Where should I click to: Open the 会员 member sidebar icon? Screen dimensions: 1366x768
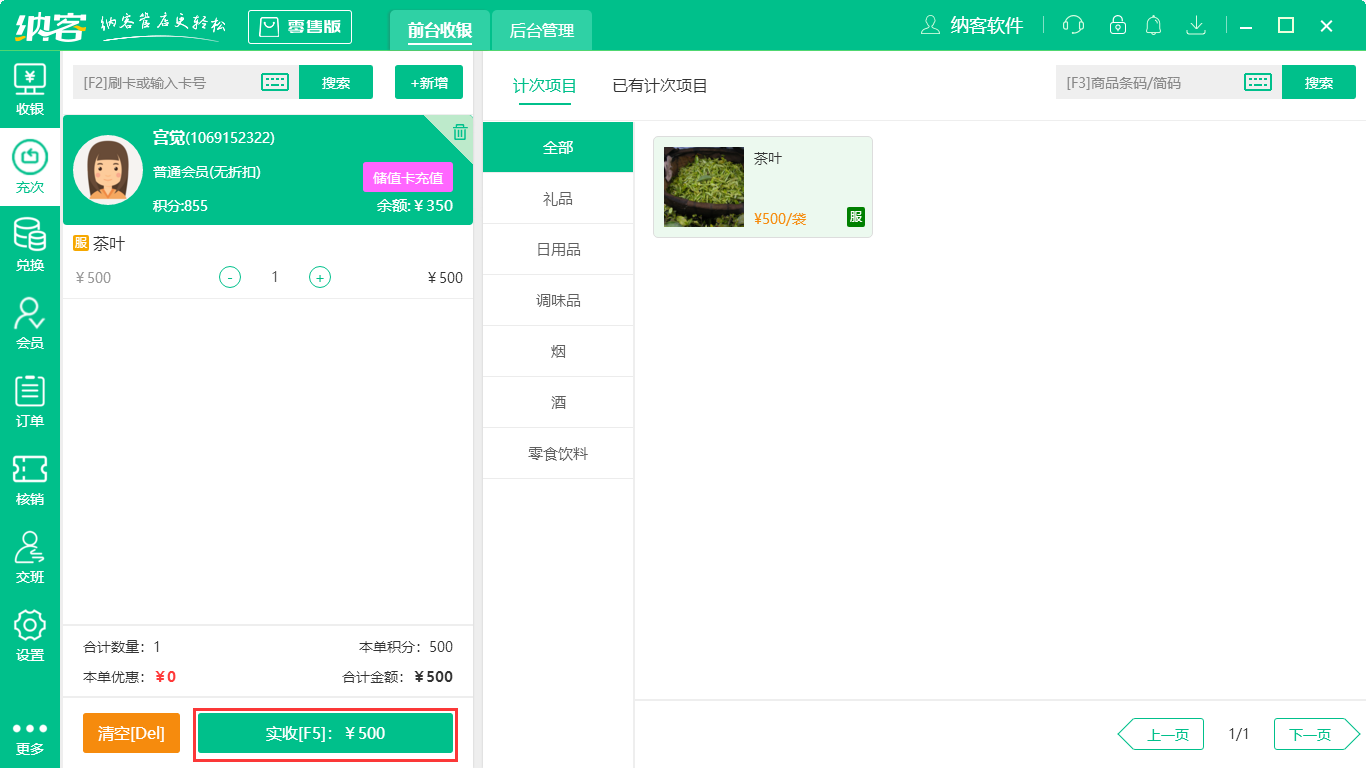[30, 323]
